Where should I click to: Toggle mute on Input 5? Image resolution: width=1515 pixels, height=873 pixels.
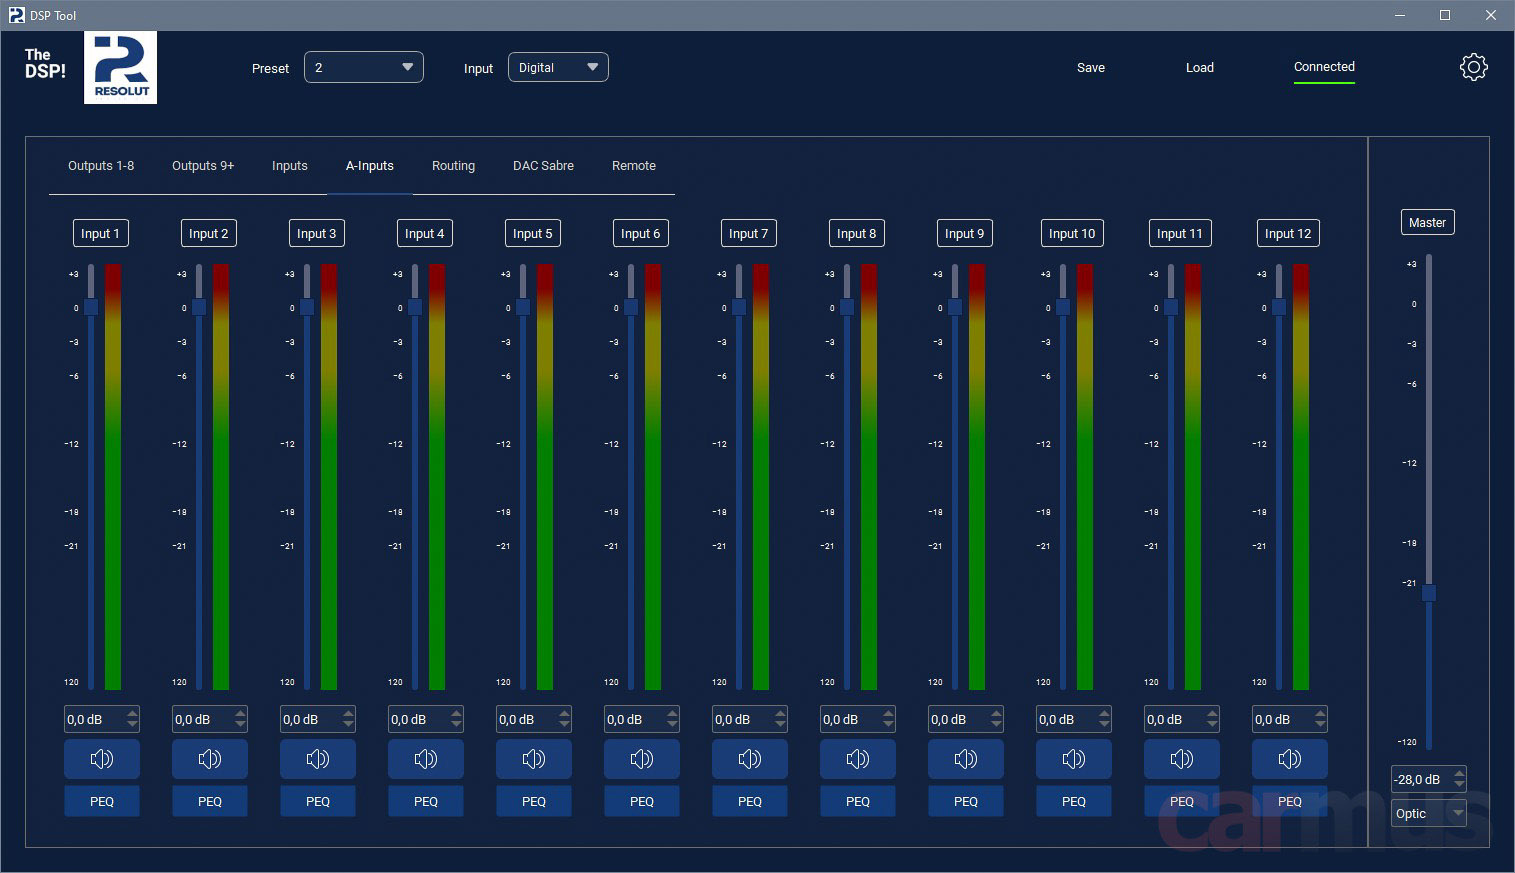(x=534, y=759)
